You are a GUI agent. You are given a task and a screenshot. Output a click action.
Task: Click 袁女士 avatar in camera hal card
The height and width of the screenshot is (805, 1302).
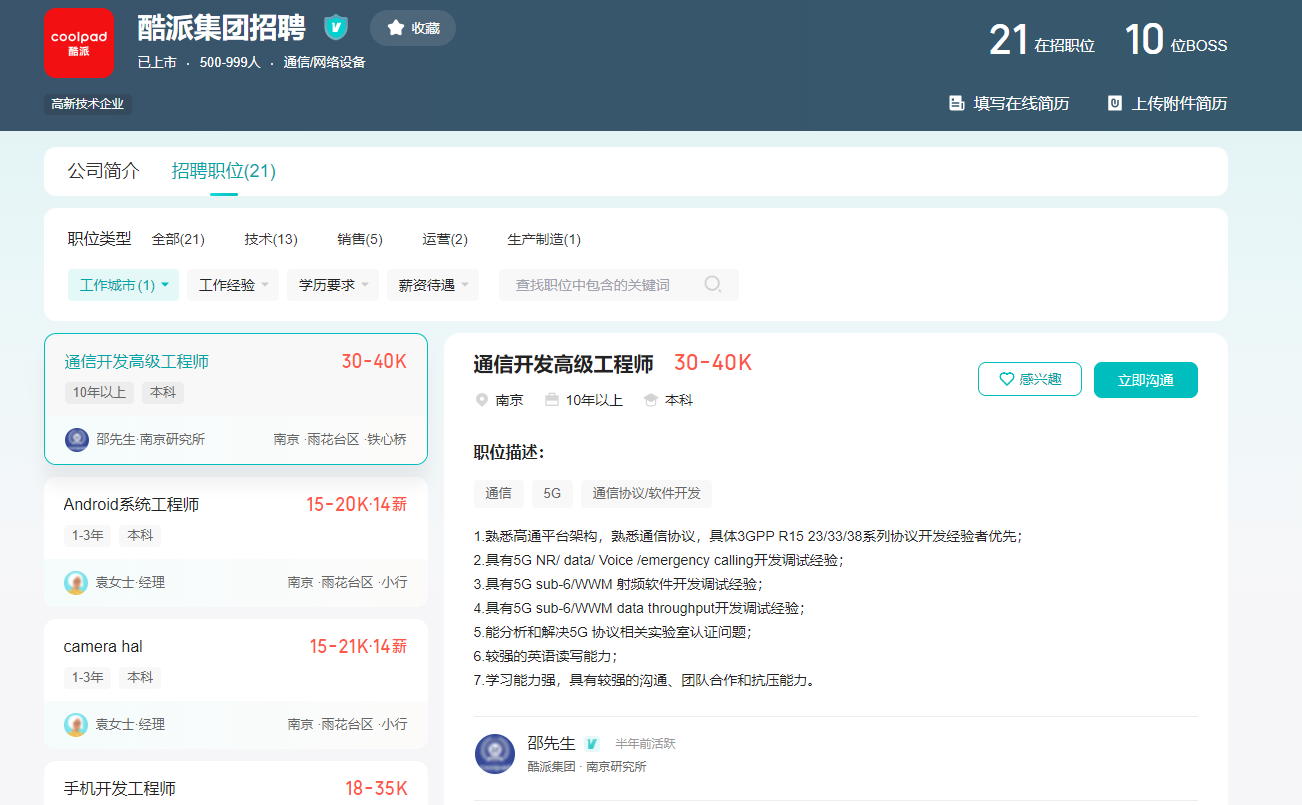click(x=76, y=724)
